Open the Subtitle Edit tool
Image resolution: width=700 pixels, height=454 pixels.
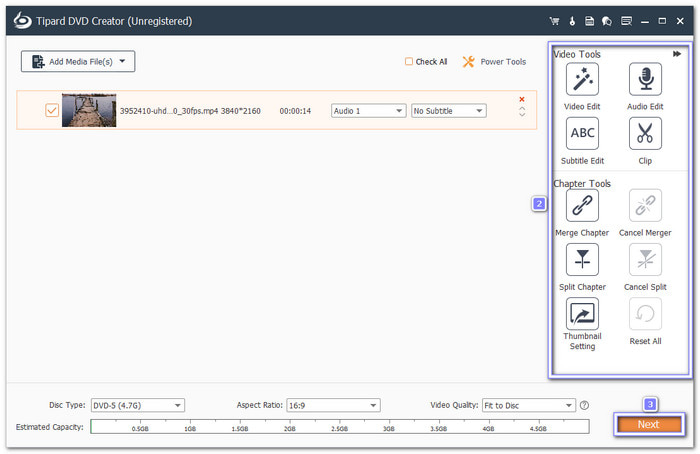(582, 134)
